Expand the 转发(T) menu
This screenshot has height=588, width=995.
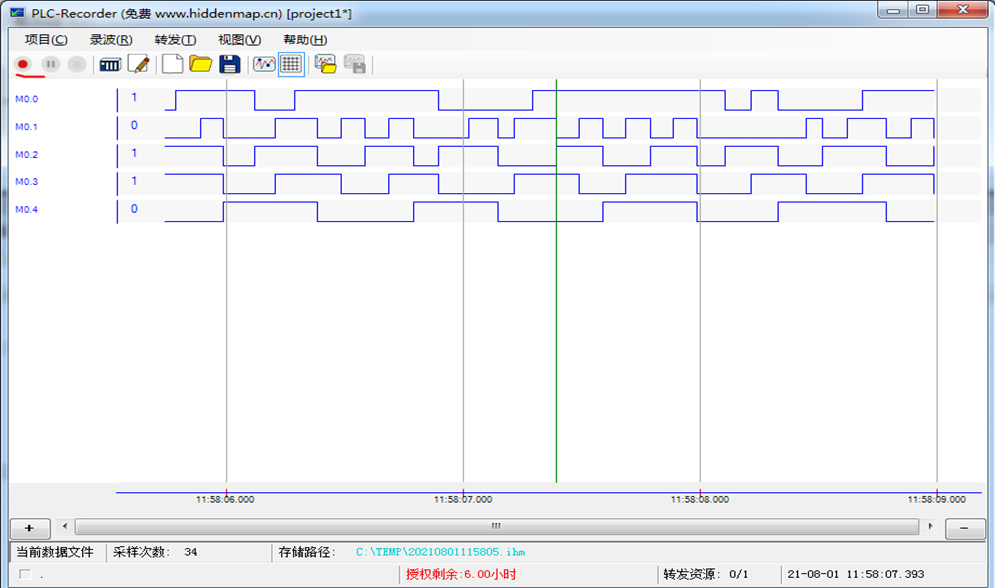click(x=175, y=40)
